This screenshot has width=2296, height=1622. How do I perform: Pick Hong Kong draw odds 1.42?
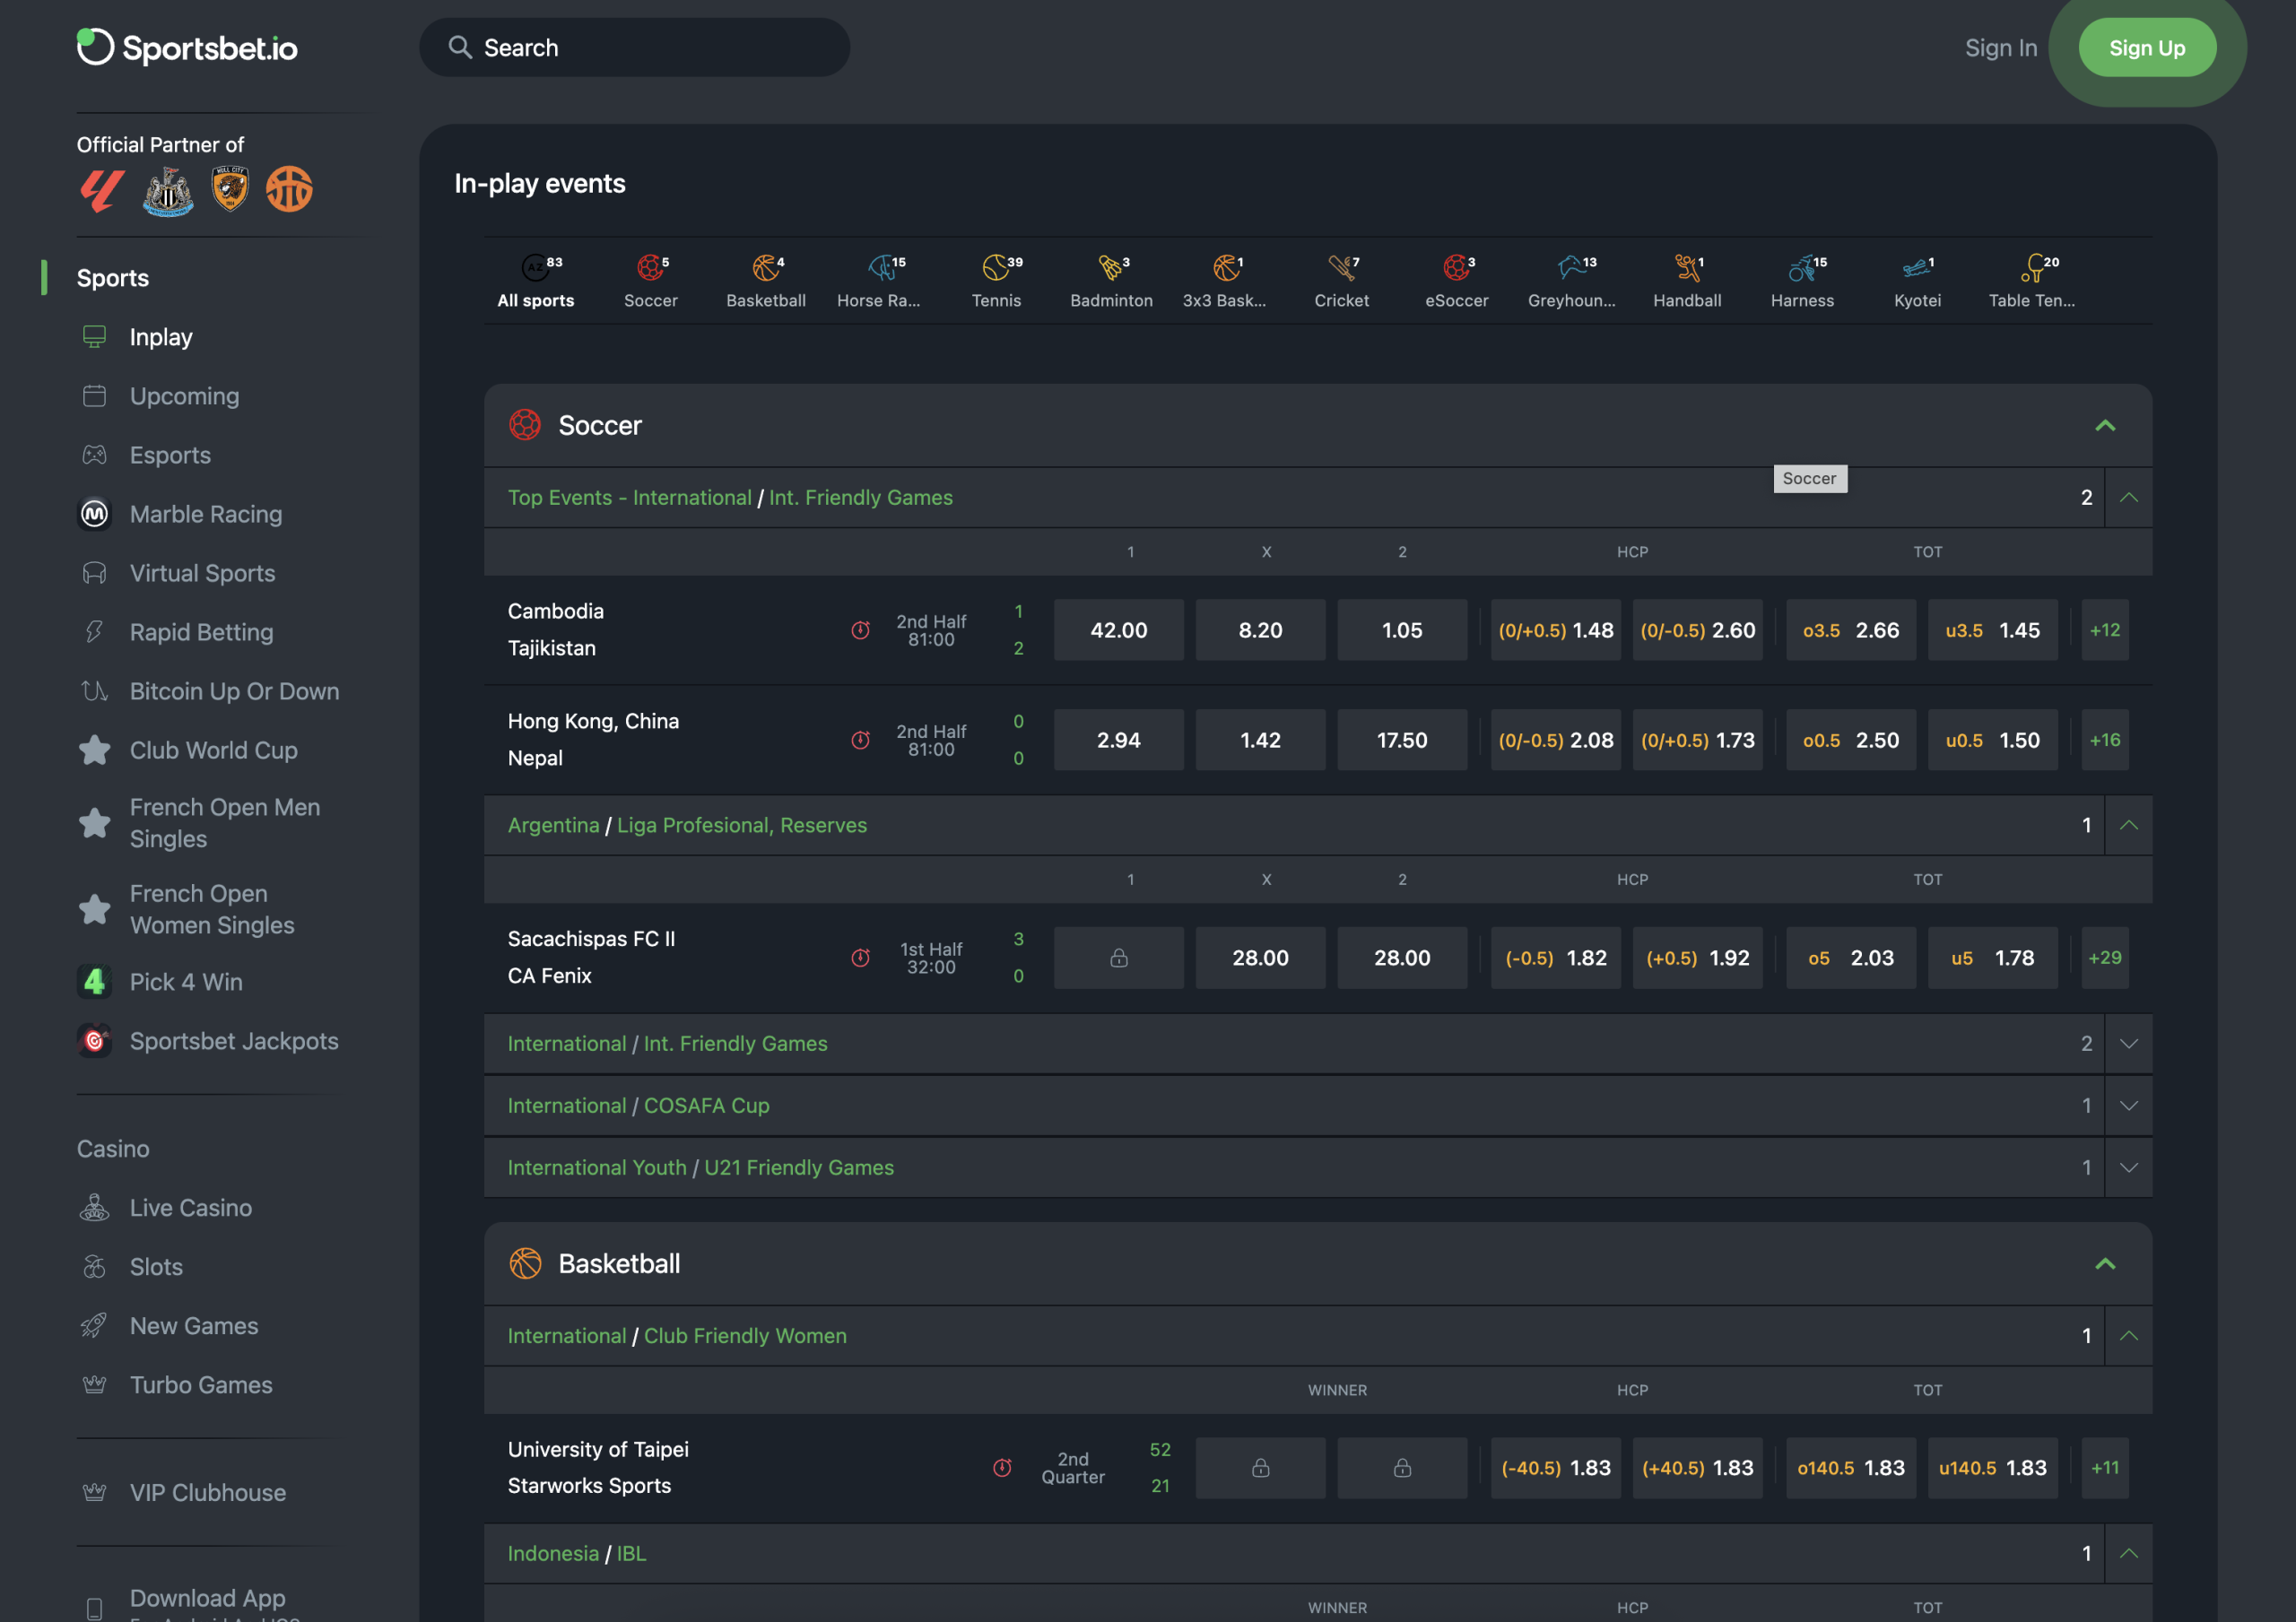pyautogui.click(x=1259, y=740)
